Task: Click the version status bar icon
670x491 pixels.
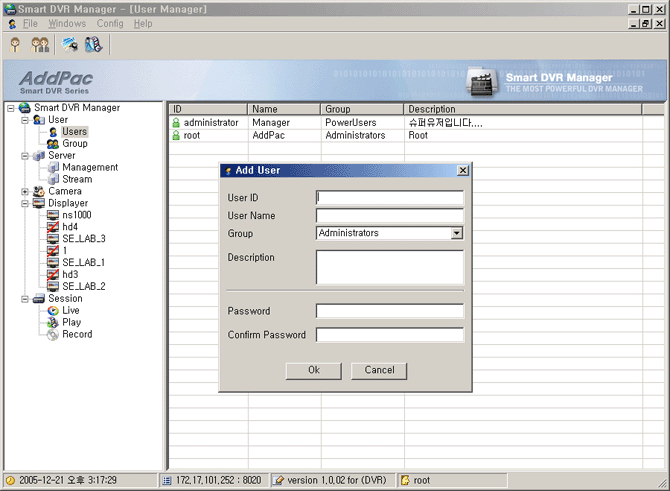Action: pyautogui.click(x=278, y=481)
